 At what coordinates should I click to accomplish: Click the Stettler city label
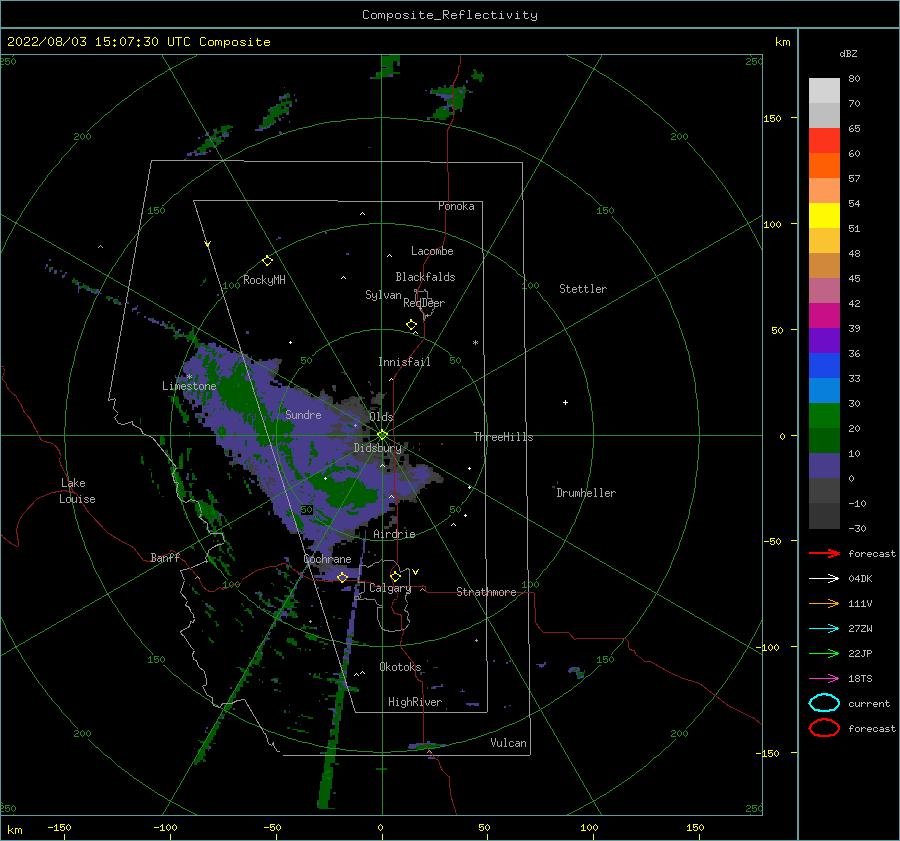pyautogui.click(x=583, y=289)
